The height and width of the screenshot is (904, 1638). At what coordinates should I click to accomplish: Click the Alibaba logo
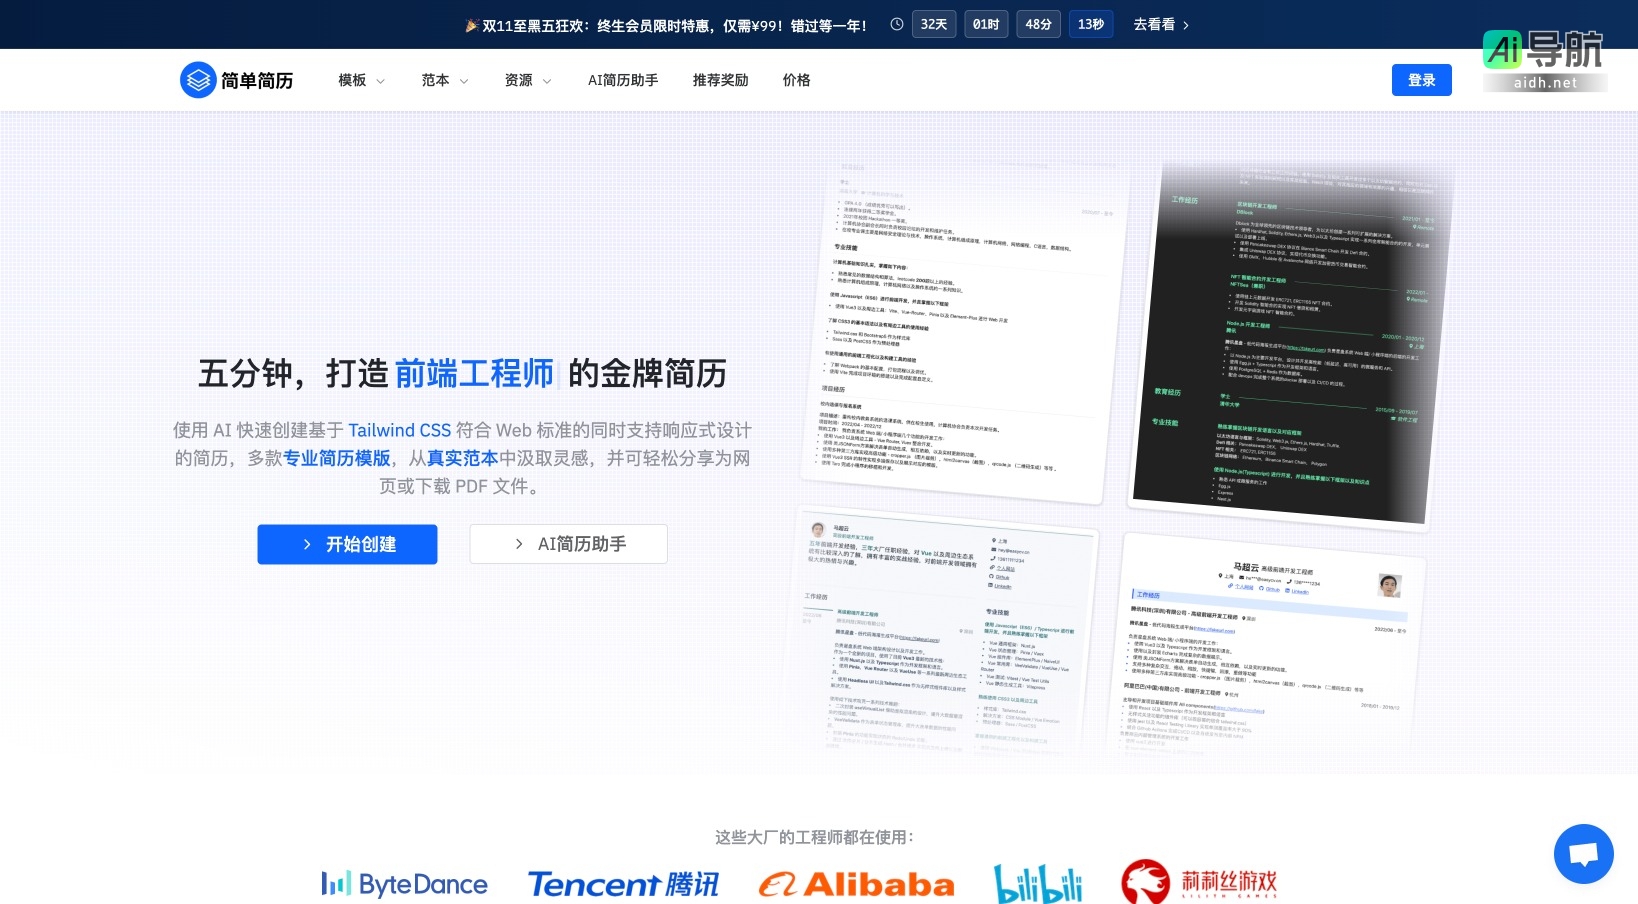coord(857,883)
